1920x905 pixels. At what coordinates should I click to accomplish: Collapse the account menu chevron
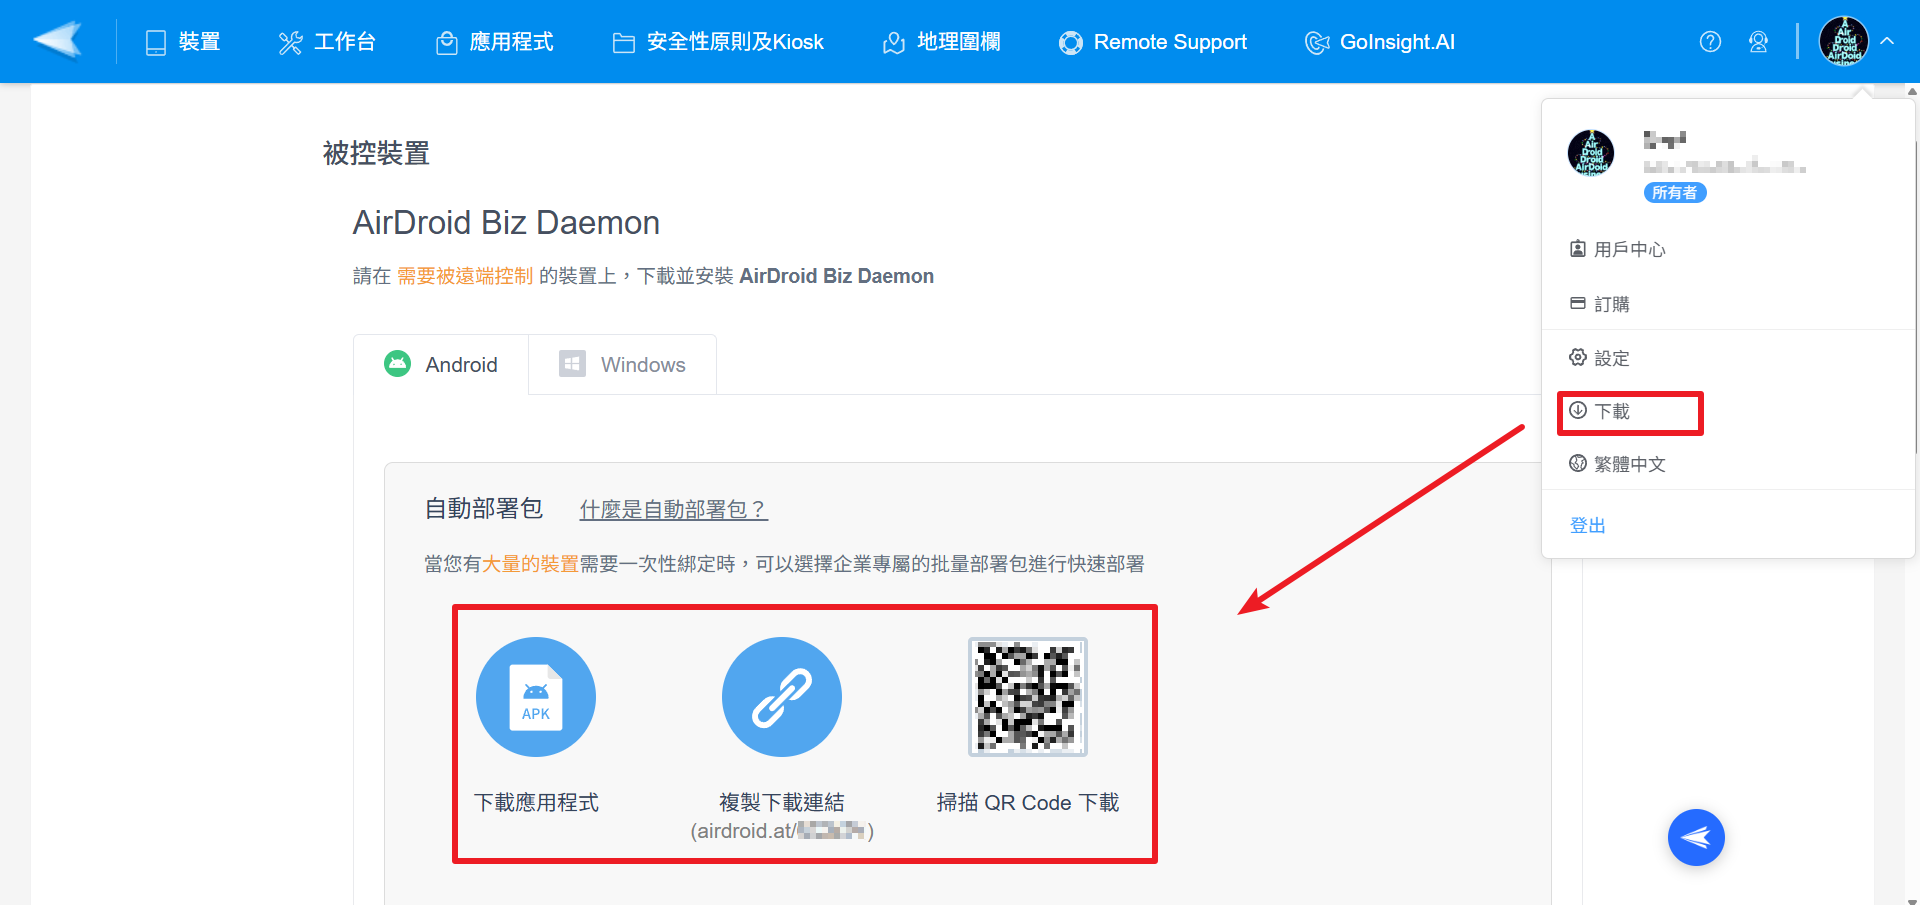click(1887, 42)
